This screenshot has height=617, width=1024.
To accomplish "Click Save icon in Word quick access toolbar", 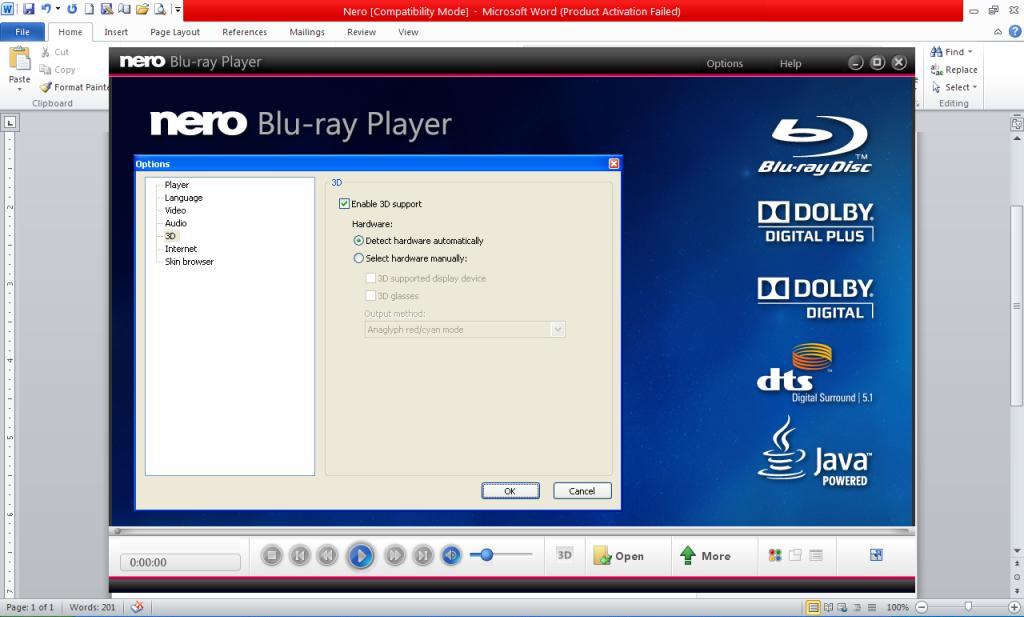I will pos(28,9).
